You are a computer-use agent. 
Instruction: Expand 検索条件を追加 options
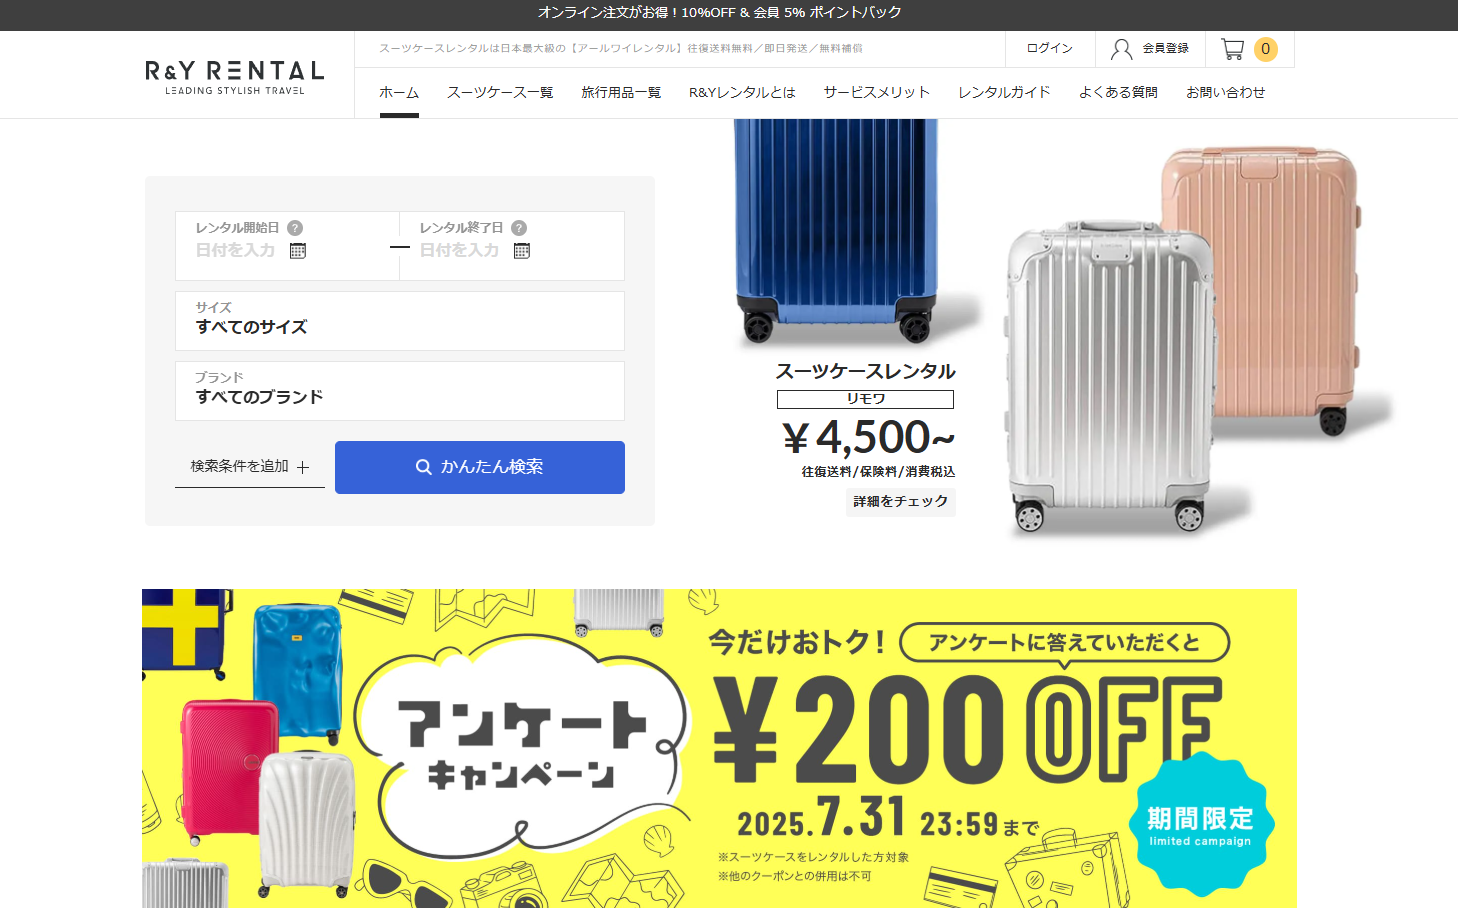pos(250,467)
